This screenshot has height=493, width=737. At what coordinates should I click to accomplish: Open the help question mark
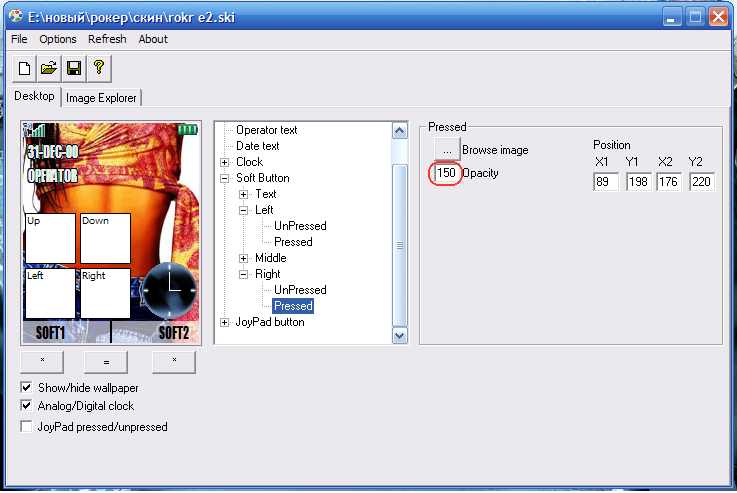pos(99,69)
